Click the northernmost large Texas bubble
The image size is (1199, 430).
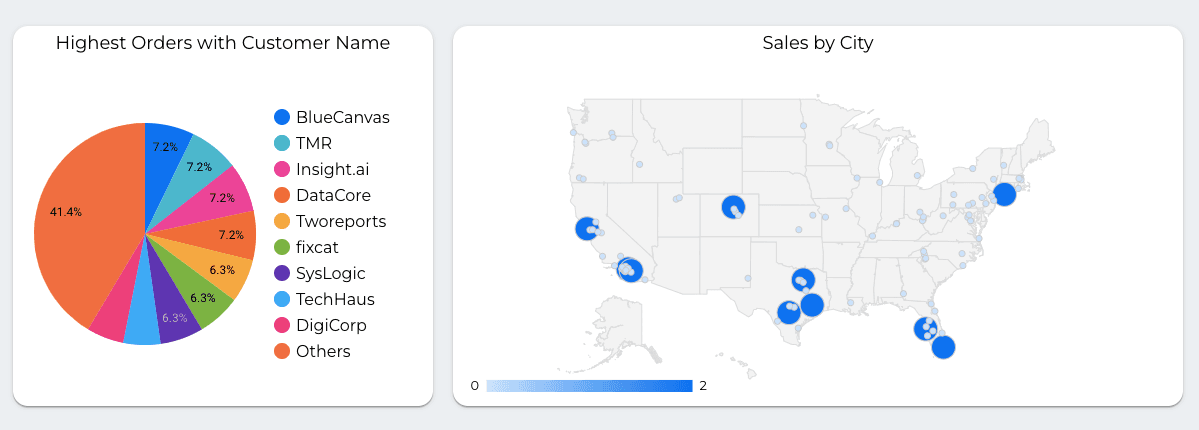803,280
